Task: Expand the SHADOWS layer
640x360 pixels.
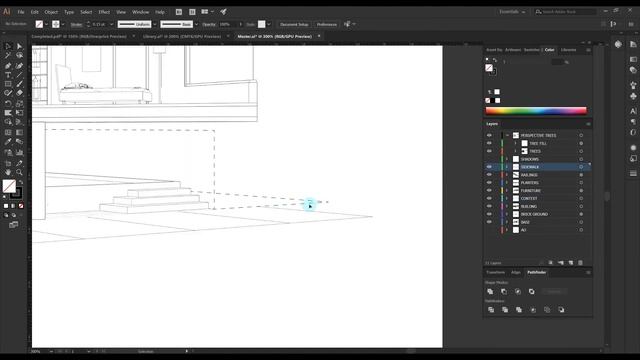Action: (507, 159)
